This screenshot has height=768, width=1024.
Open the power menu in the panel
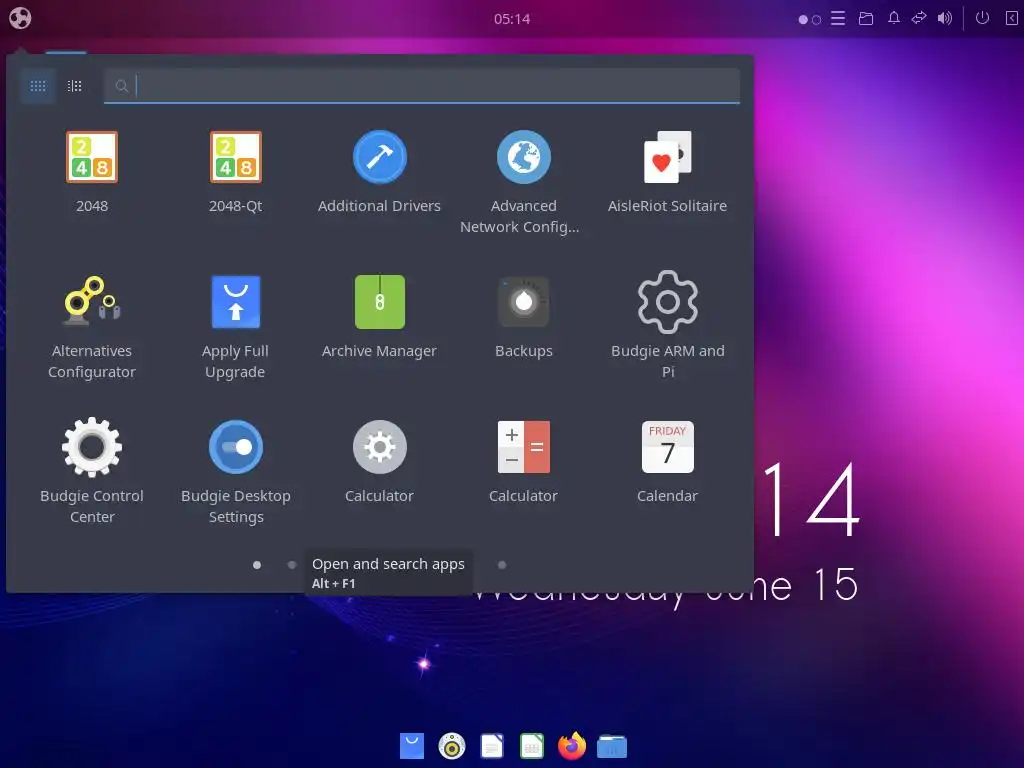tap(982, 18)
